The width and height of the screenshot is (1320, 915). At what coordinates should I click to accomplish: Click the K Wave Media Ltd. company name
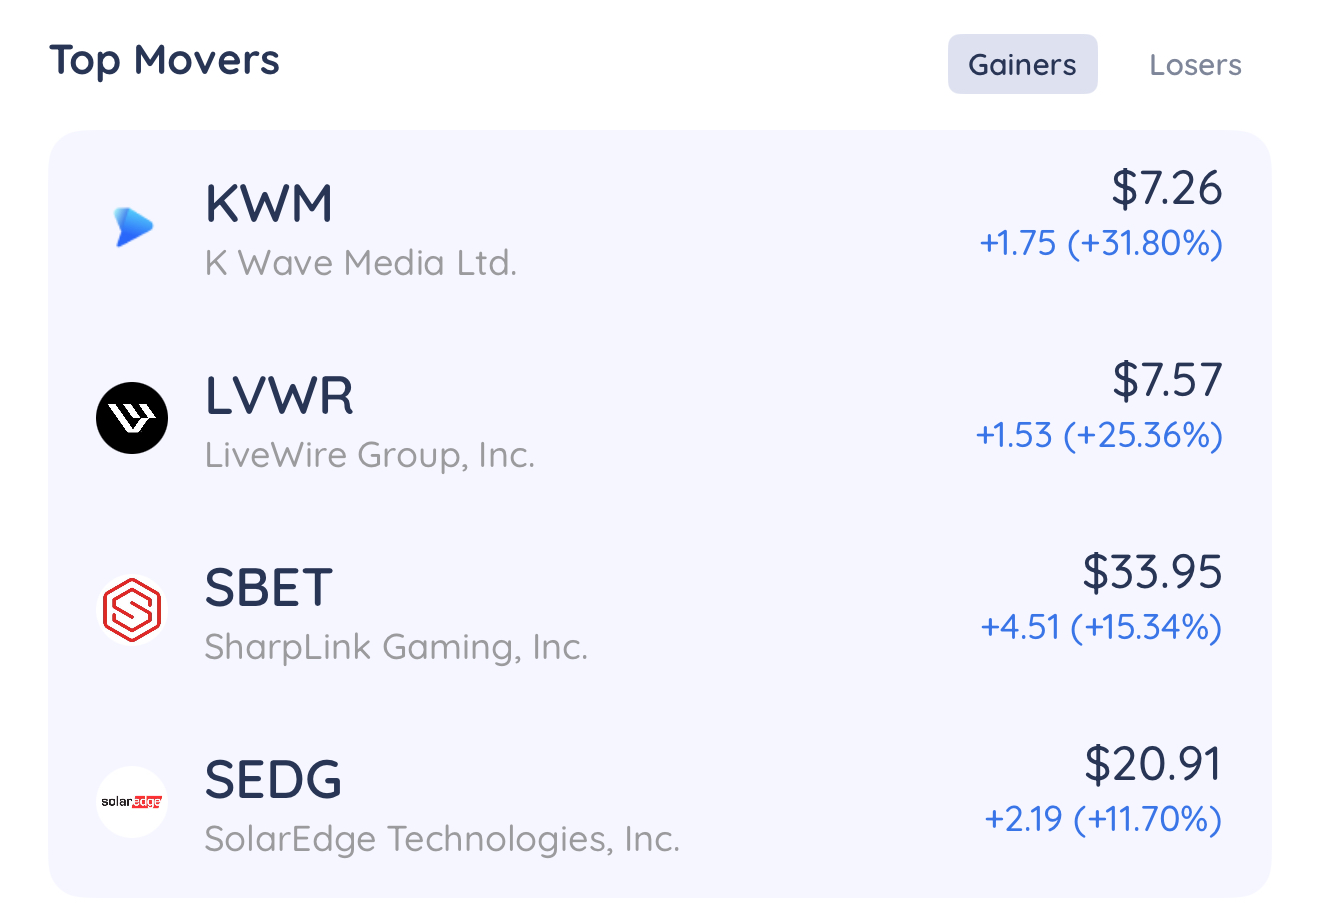[361, 263]
